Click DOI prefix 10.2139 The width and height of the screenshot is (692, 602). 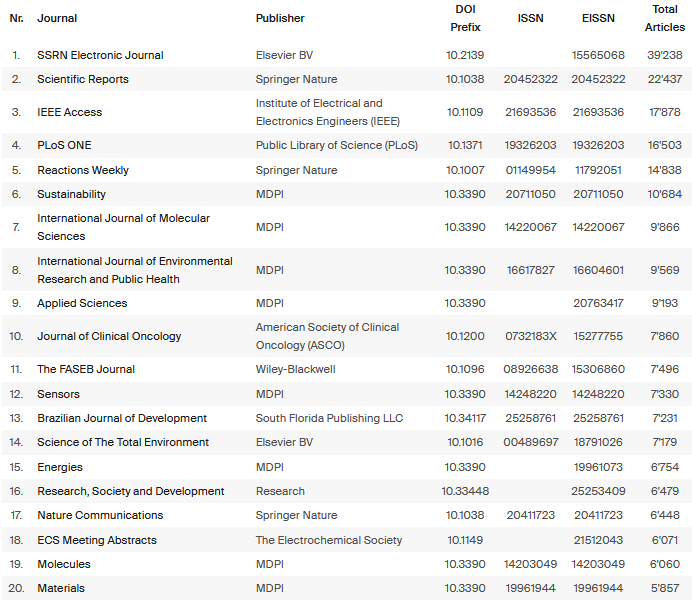(465, 55)
